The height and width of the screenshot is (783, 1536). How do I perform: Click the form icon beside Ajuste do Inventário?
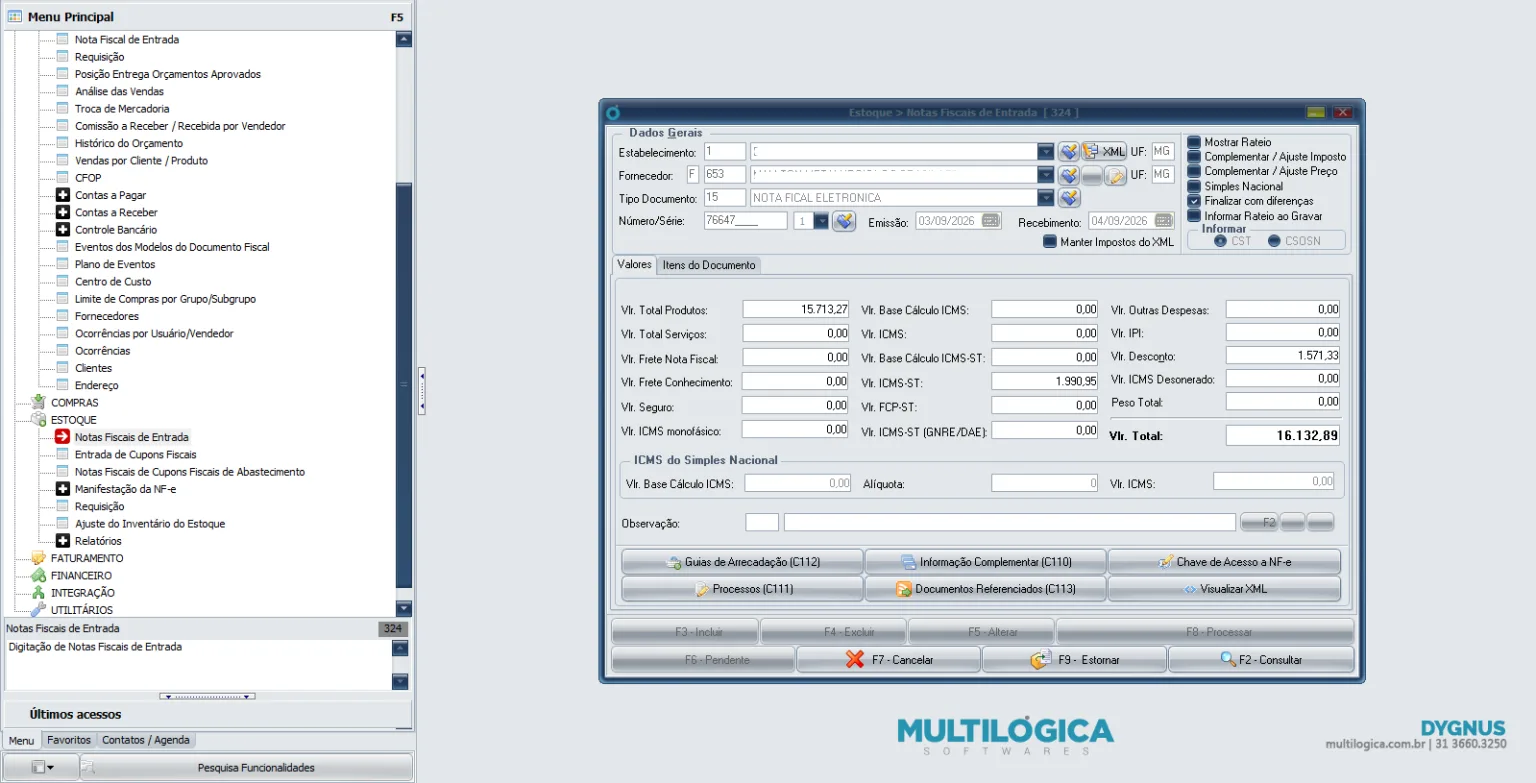62,523
